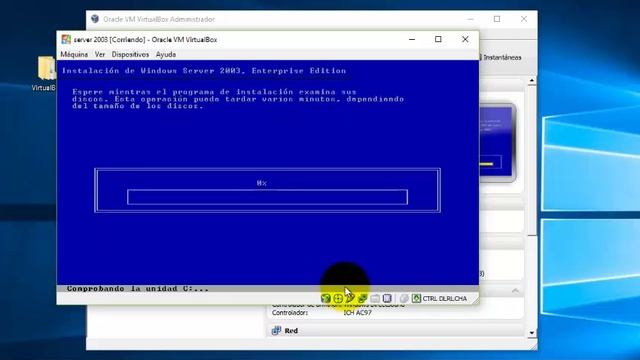The height and width of the screenshot is (360, 640).
Task: Click the Red network section icon
Action: [276, 331]
